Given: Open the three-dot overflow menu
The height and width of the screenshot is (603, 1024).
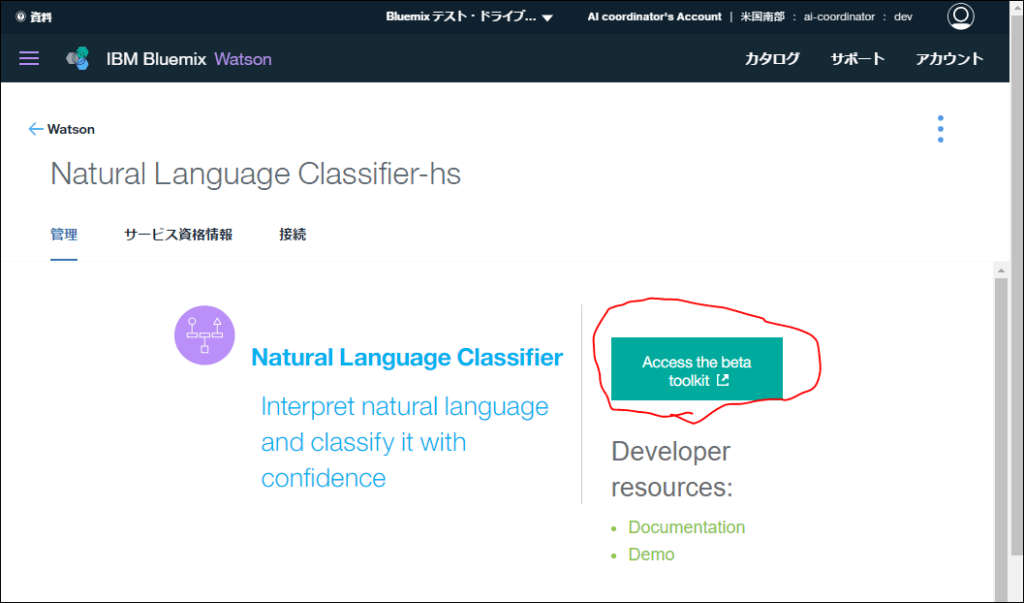Looking at the screenshot, I should click(940, 129).
